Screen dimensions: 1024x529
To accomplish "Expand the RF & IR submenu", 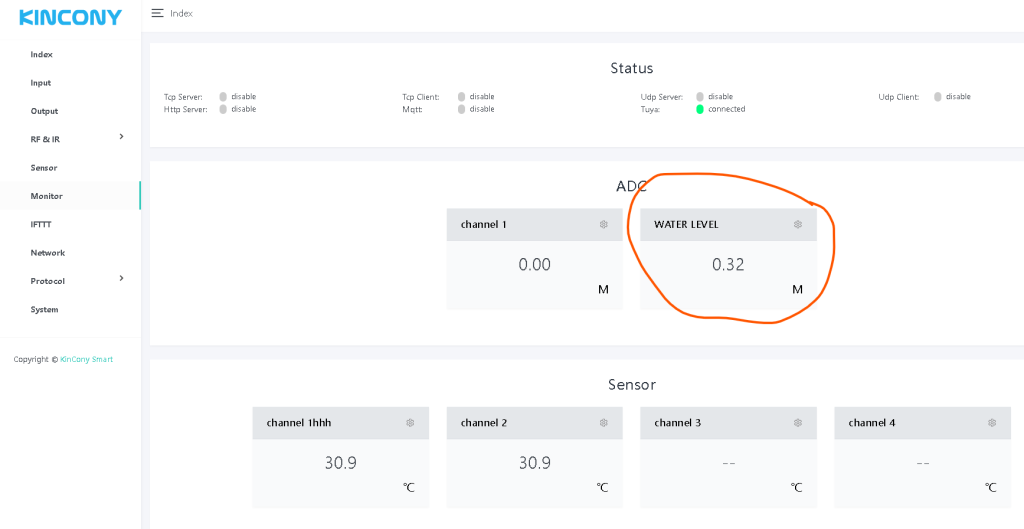I will click(x=121, y=137).
